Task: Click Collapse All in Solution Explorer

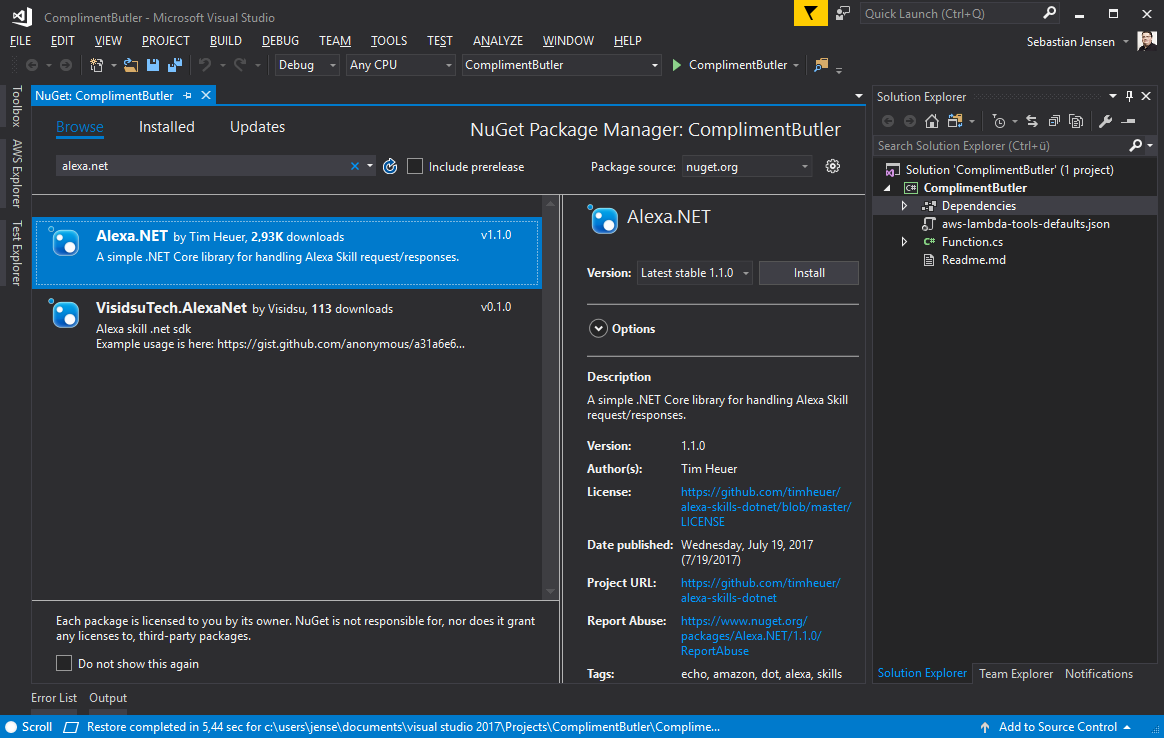Action: click(x=1054, y=121)
